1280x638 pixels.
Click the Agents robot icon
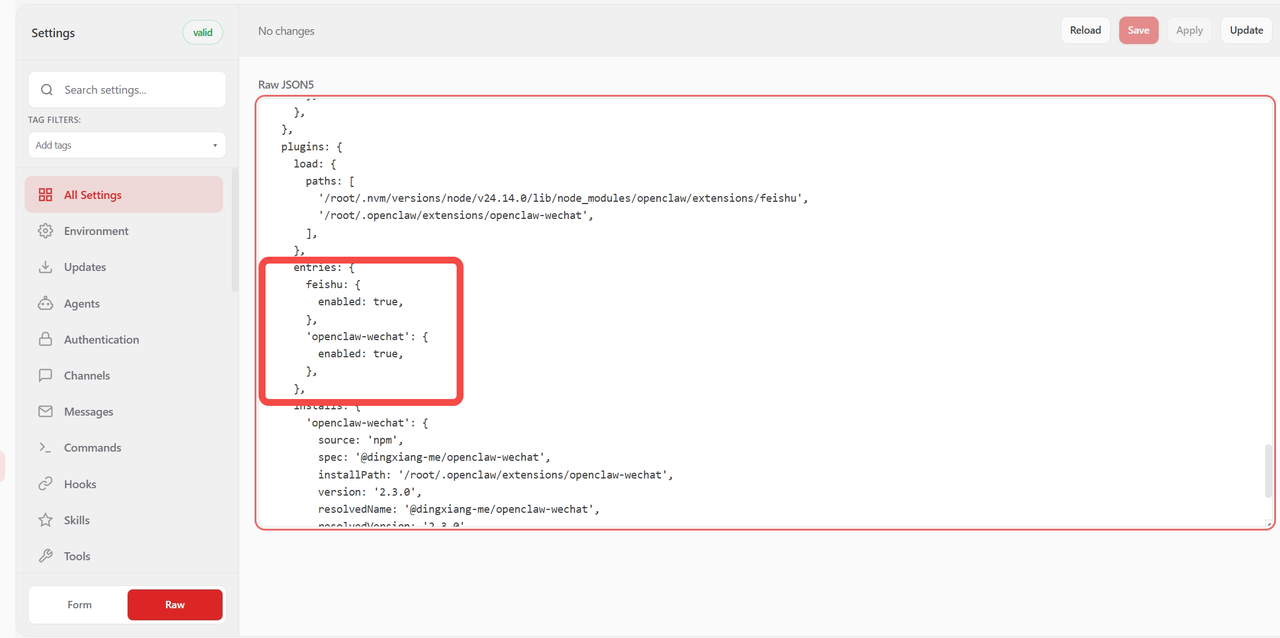point(45,303)
